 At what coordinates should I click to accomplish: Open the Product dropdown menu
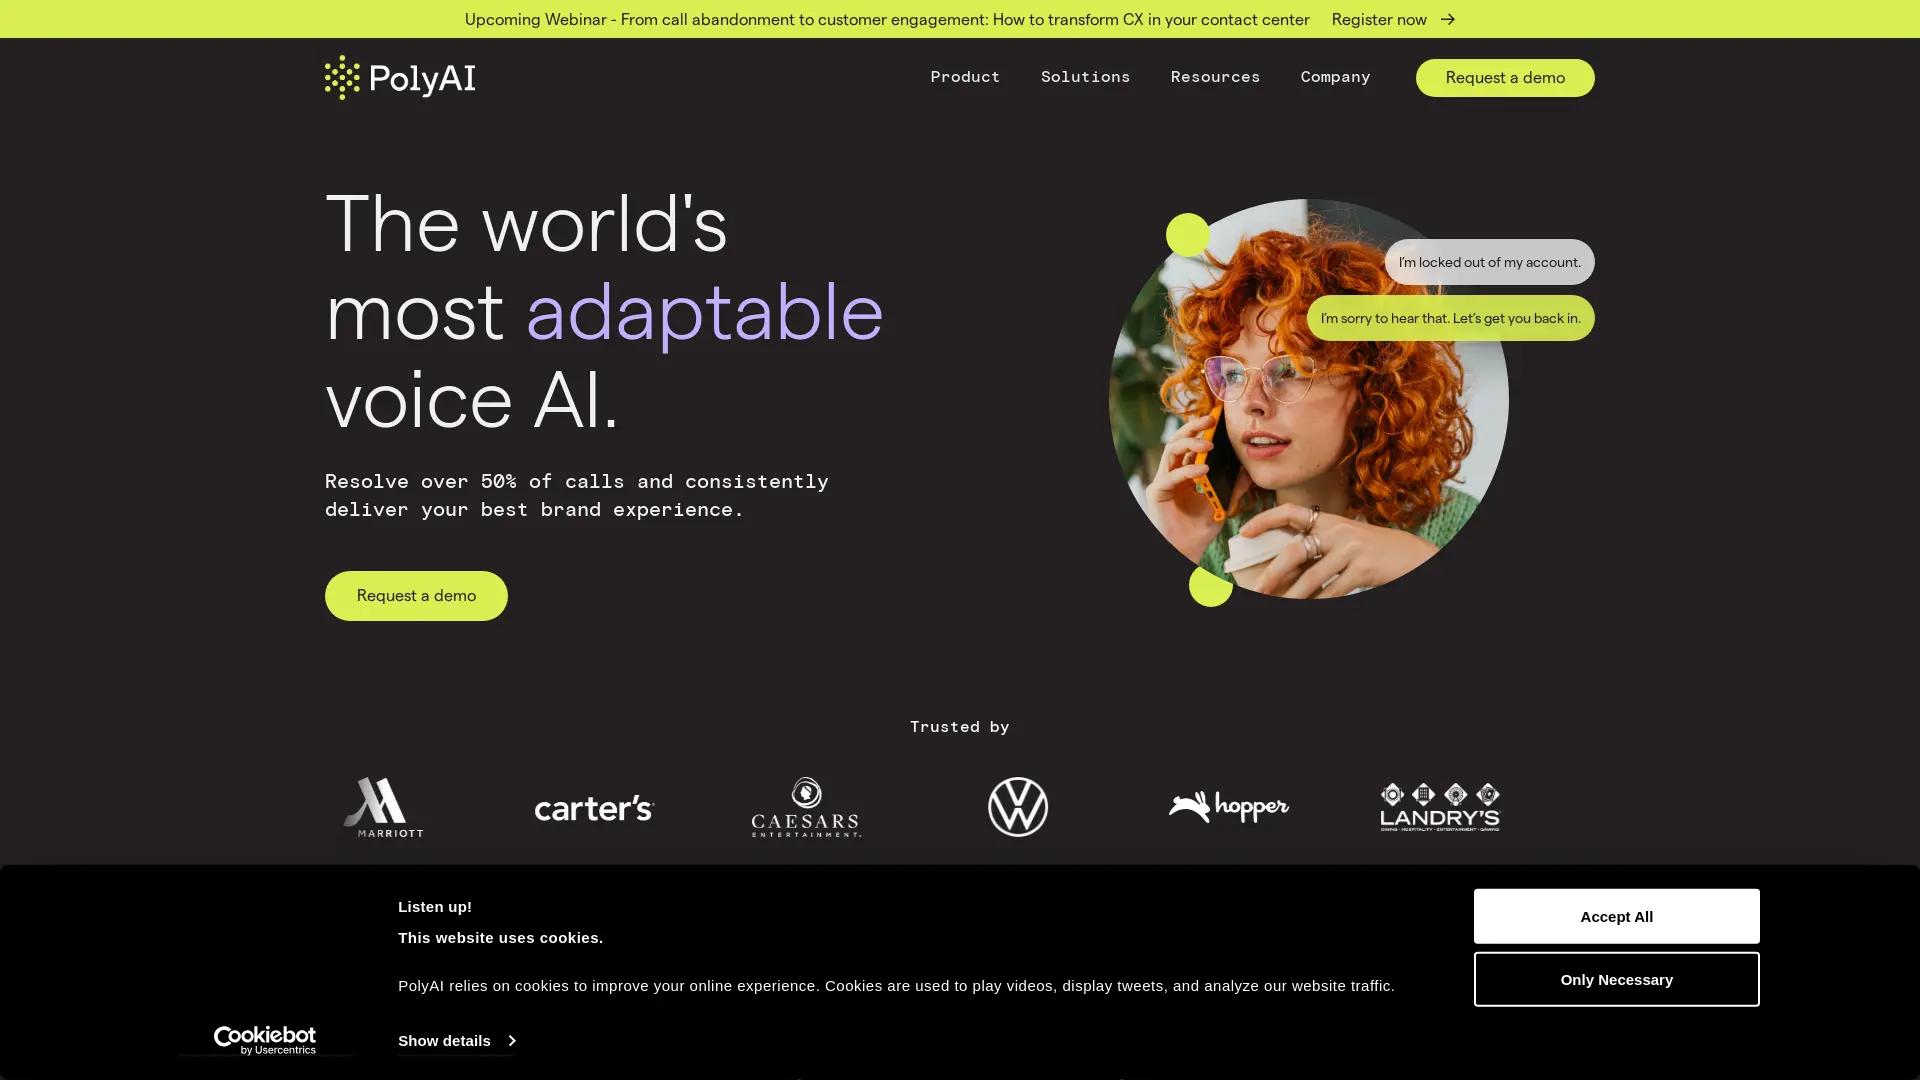click(964, 77)
